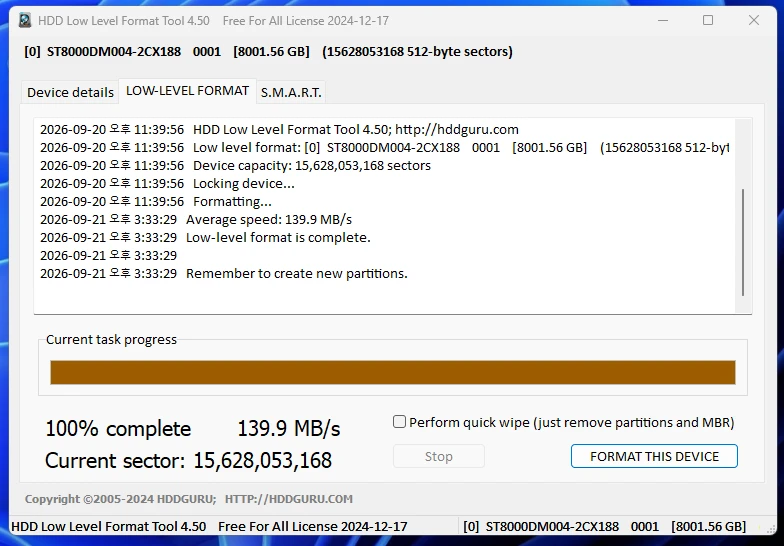Image resolution: width=784 pixels, height=546 pixels.
Task: Click the 'Current task progress' group label
Action: (111, 340)
